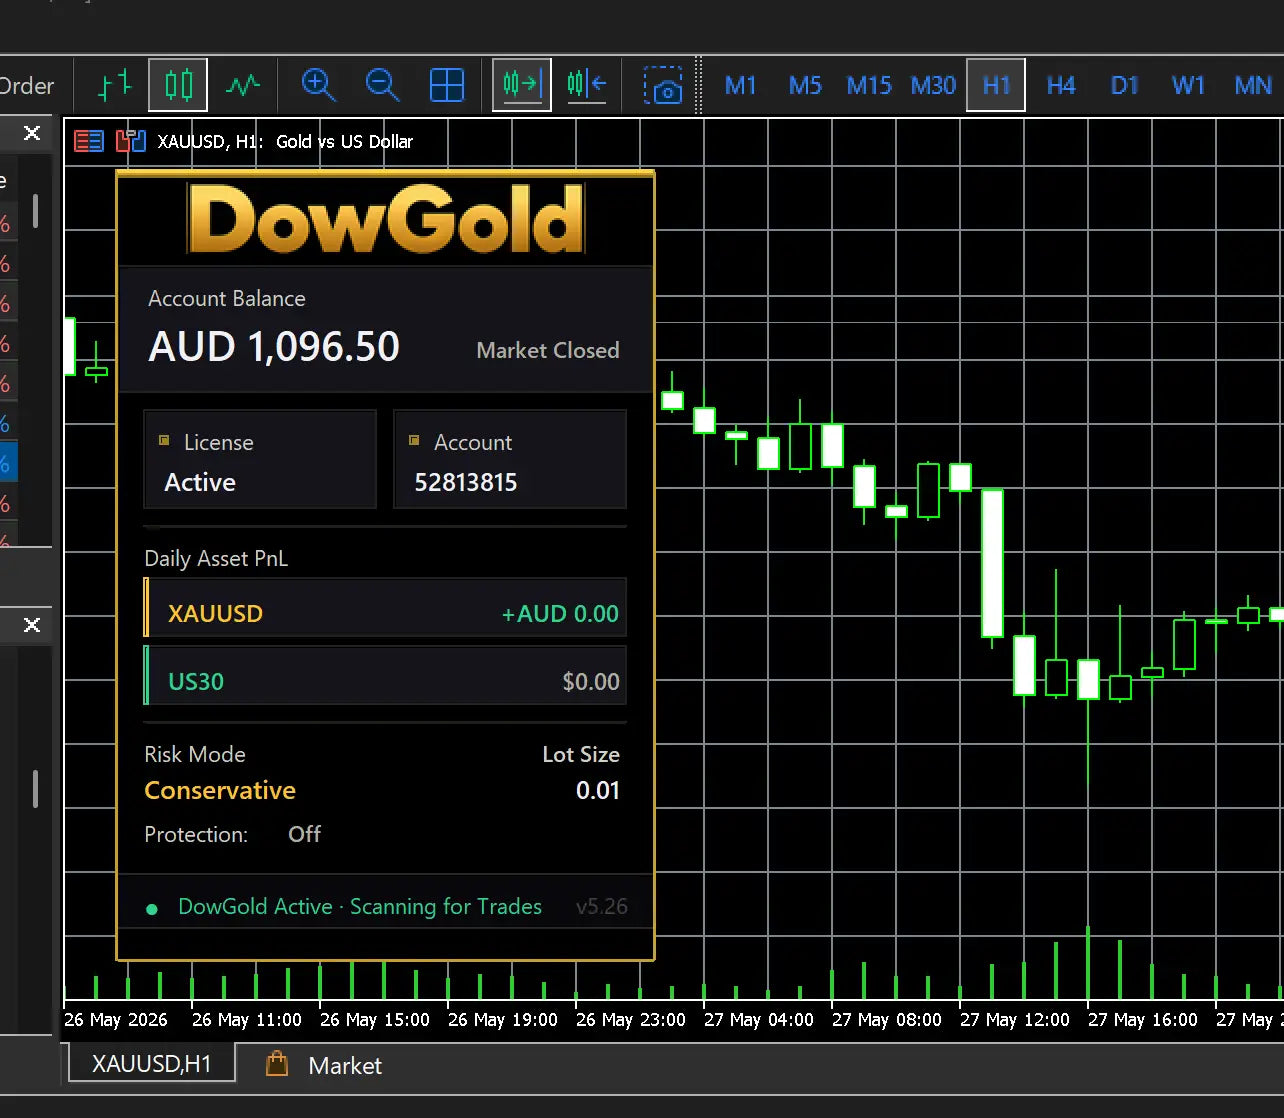1284x1118 pixels.
Task: Click the Daily Asset PnL heading
Action: point(216,558)
